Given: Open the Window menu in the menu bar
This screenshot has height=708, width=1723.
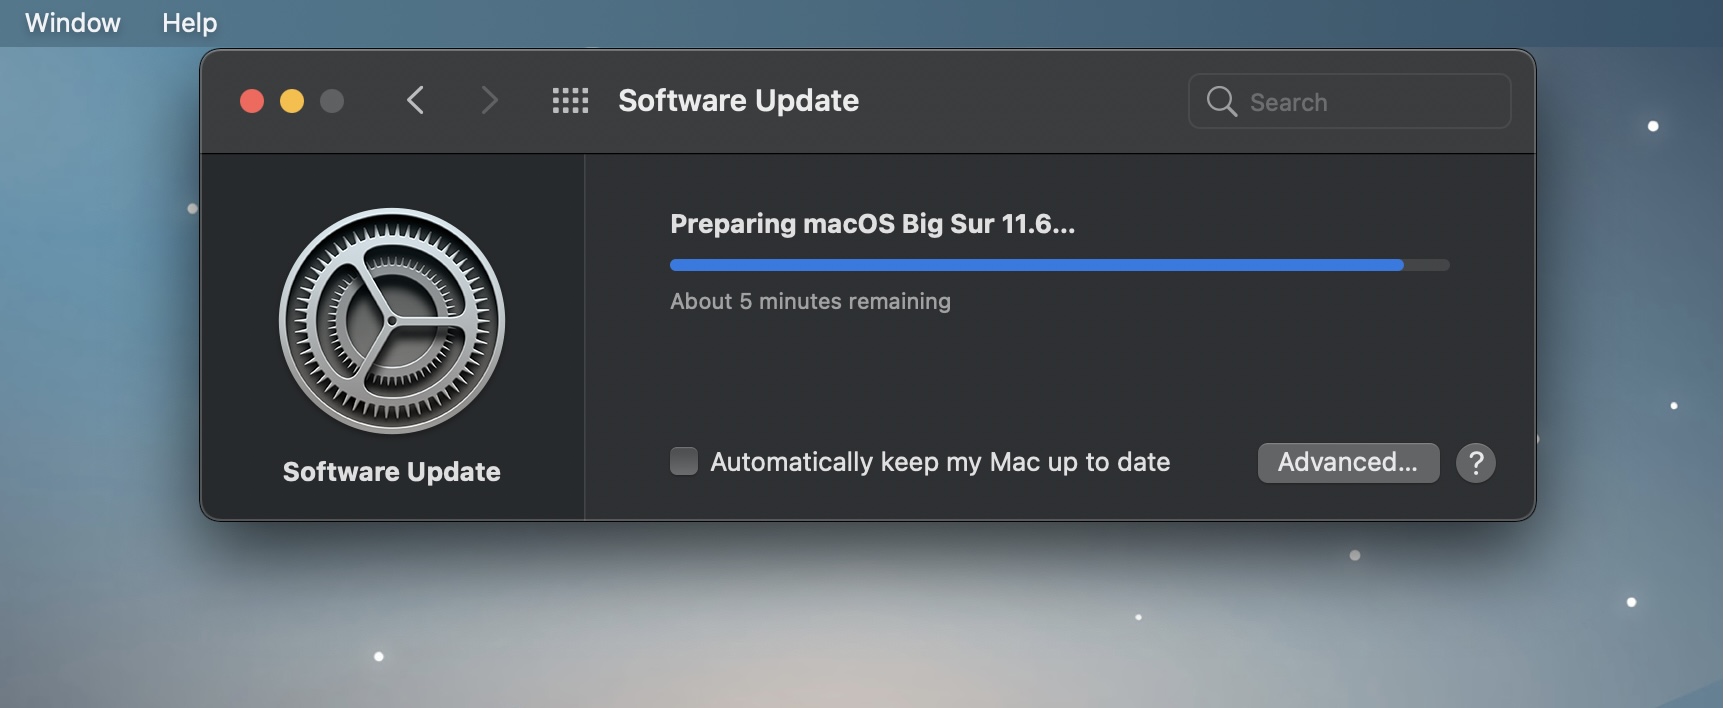Looking at the screenshot, I should [x=72, y=22].
